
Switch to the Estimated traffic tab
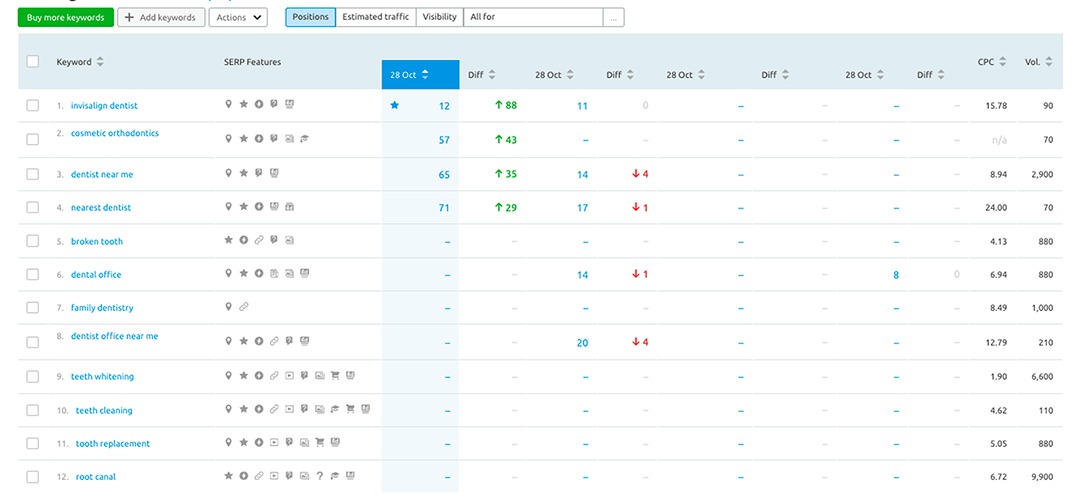point(375,17)
